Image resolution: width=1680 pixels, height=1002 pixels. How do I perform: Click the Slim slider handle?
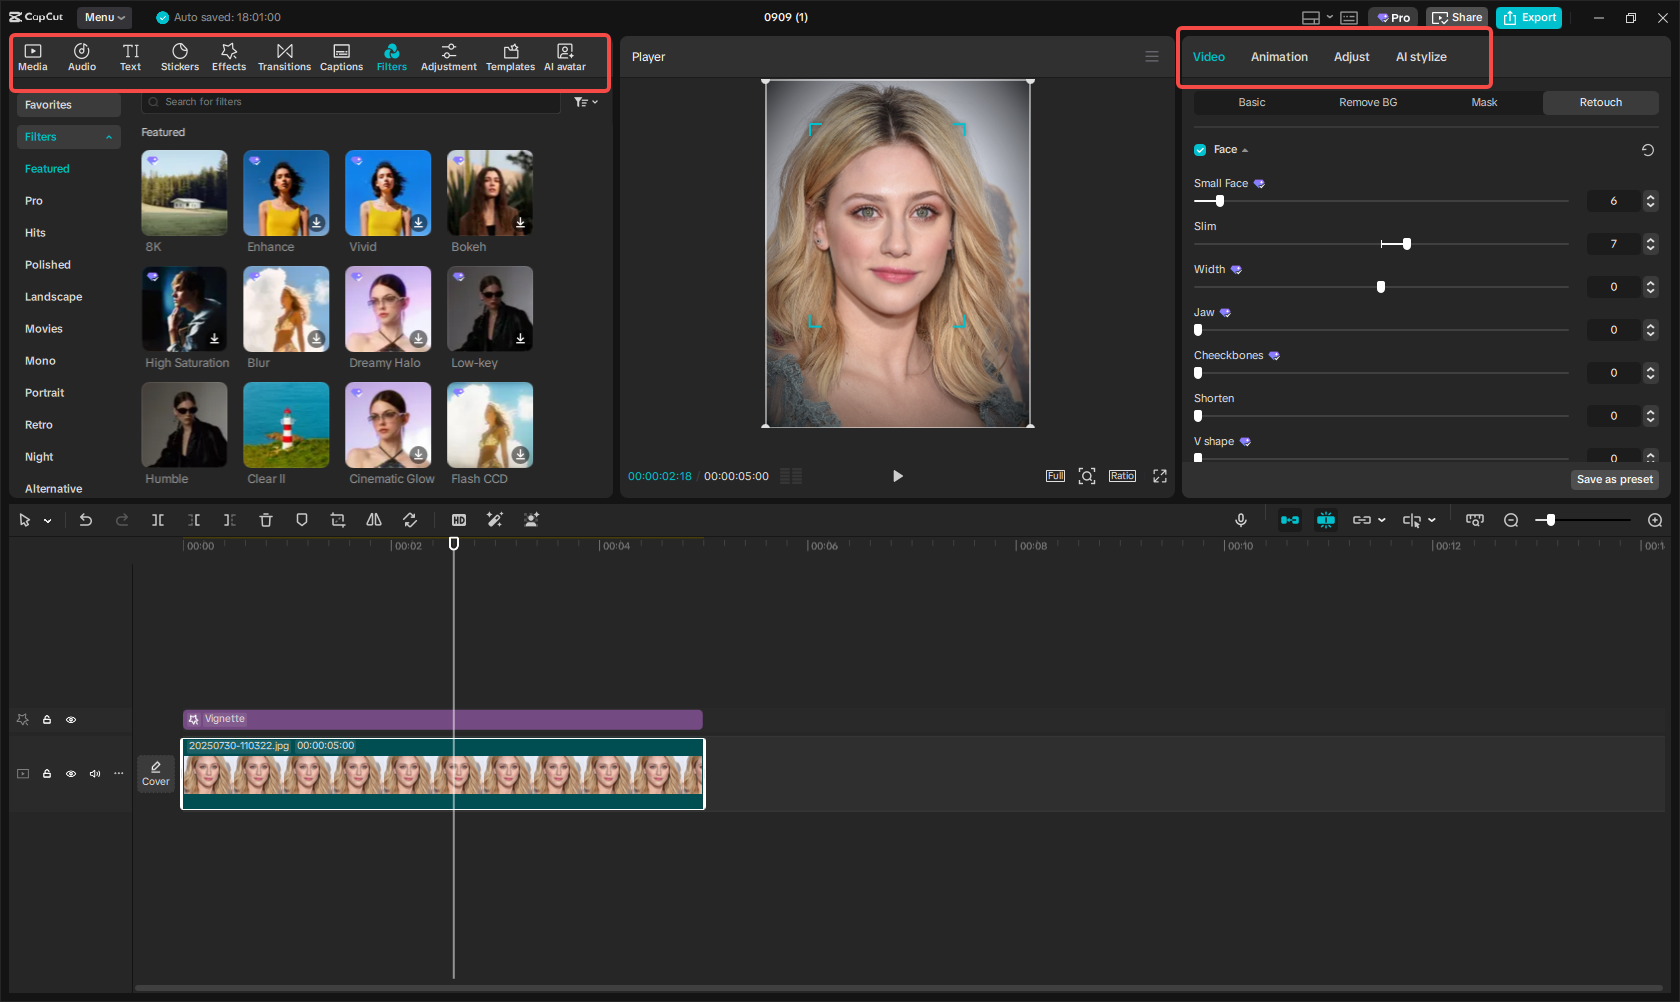point(1406,244)
